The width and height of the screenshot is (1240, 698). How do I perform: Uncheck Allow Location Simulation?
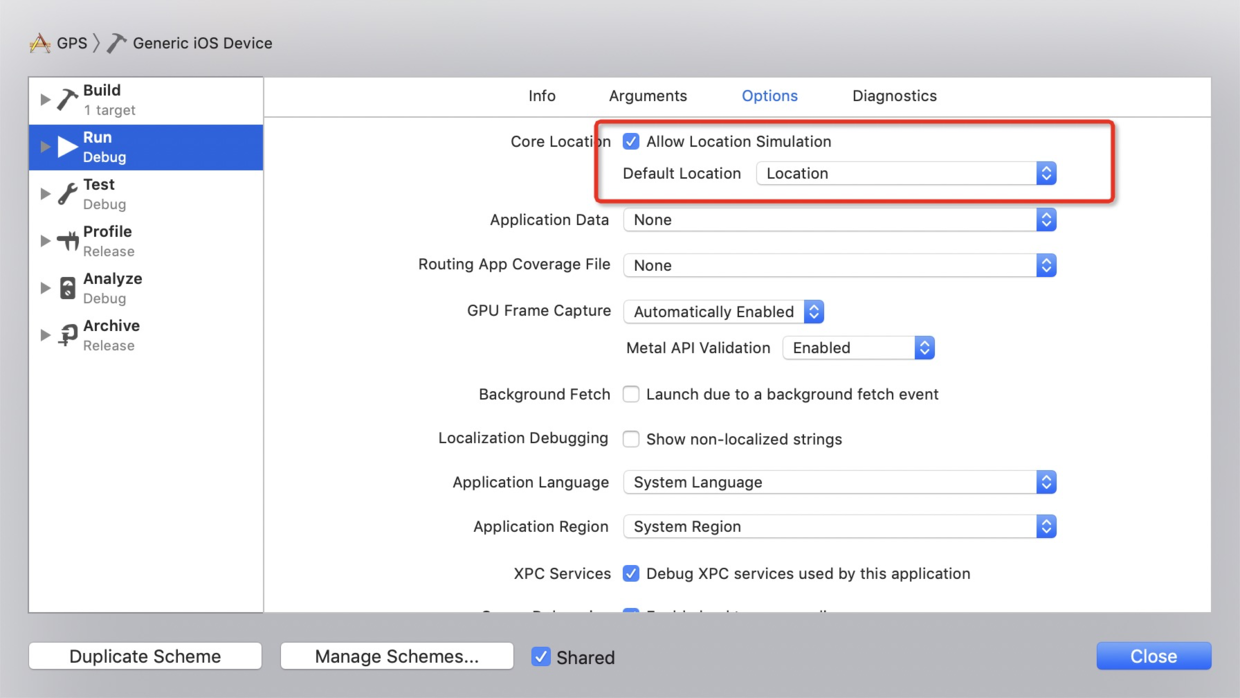(631, 142)
